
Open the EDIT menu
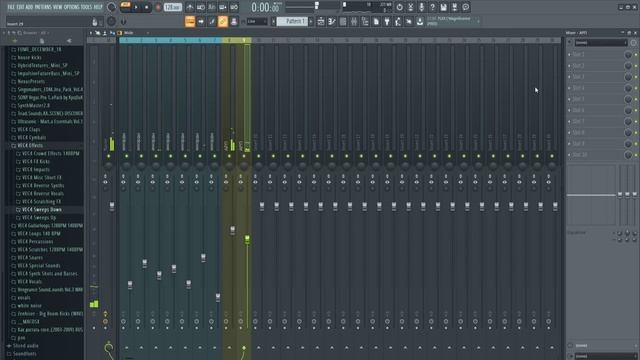coord(20,7)
